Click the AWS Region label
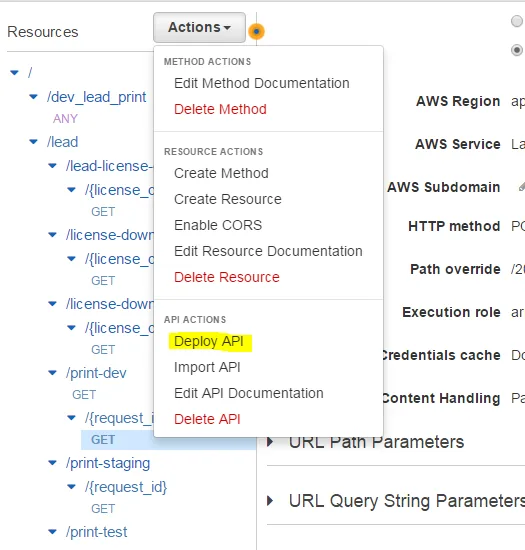The height and width of the screenshot is (550, 525). (458, 101)
